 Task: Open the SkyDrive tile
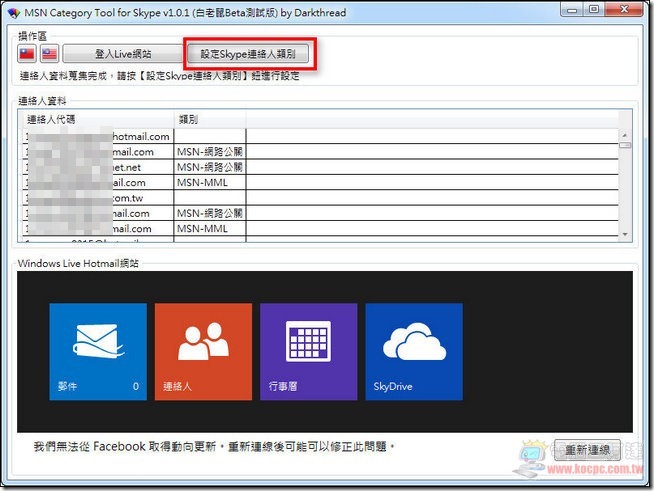[414, 352]
